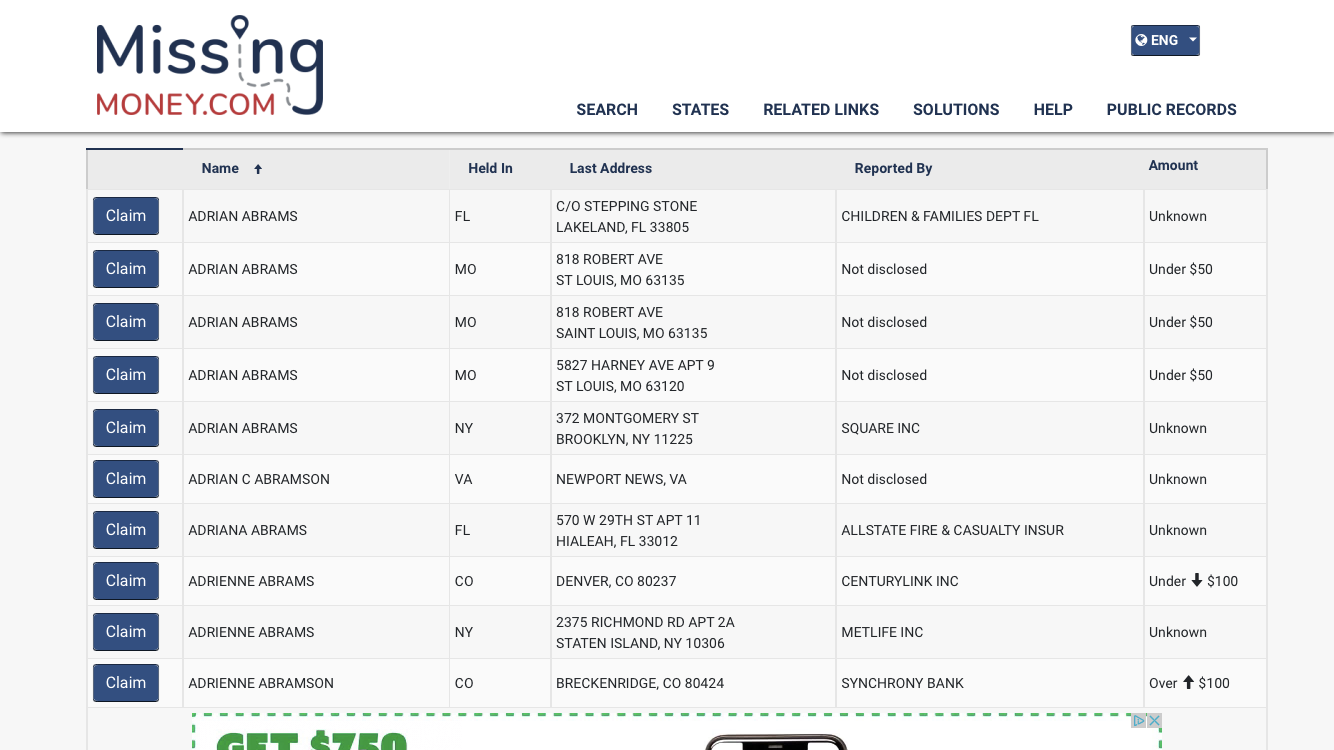This screenshot has height=750, width=1334.
Task: Click the up arrow in Over $100 amount
Action: pos(1188,682)
